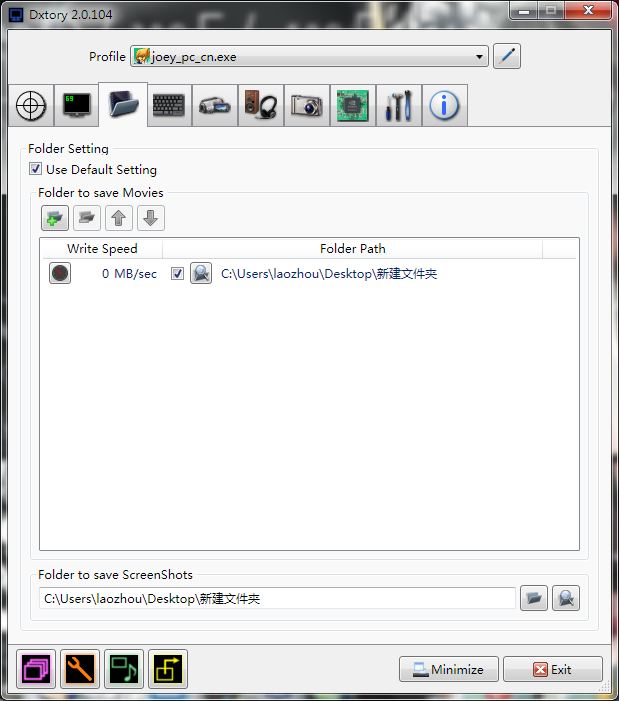
Task: Open the blue Information tab
Action: [445, 106]
